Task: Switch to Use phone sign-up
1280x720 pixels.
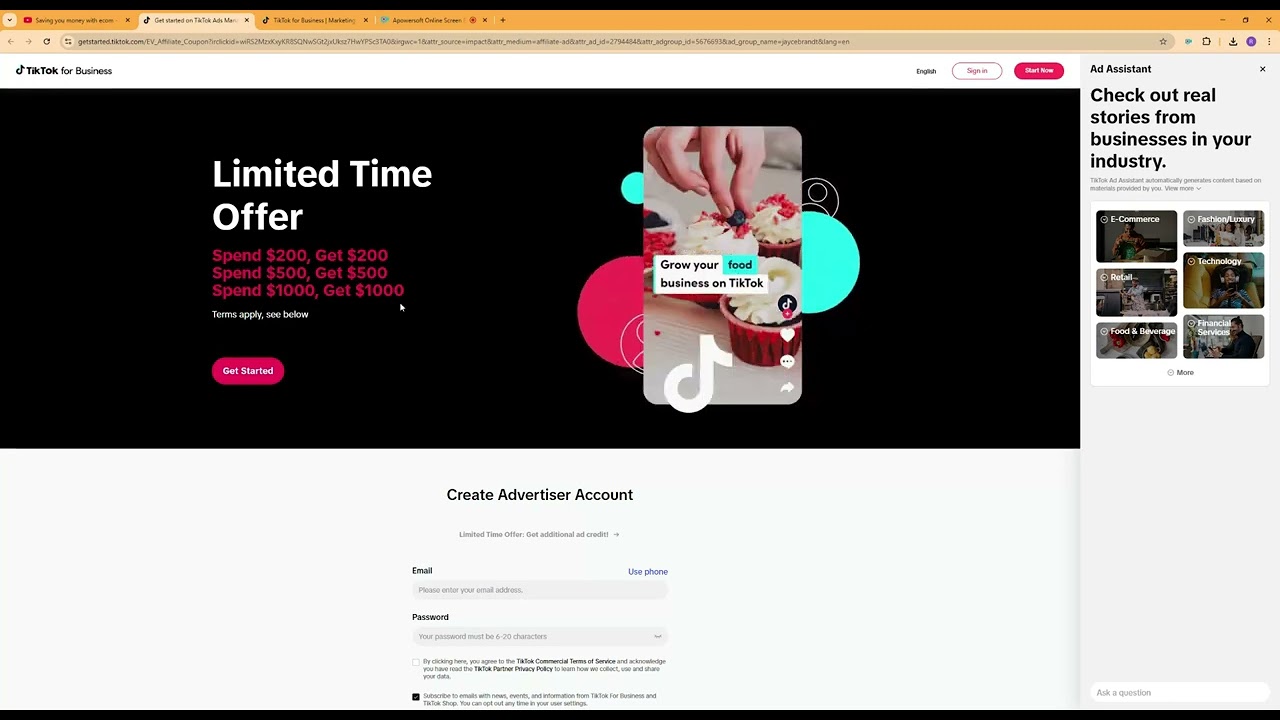Action: coord(648,572)
